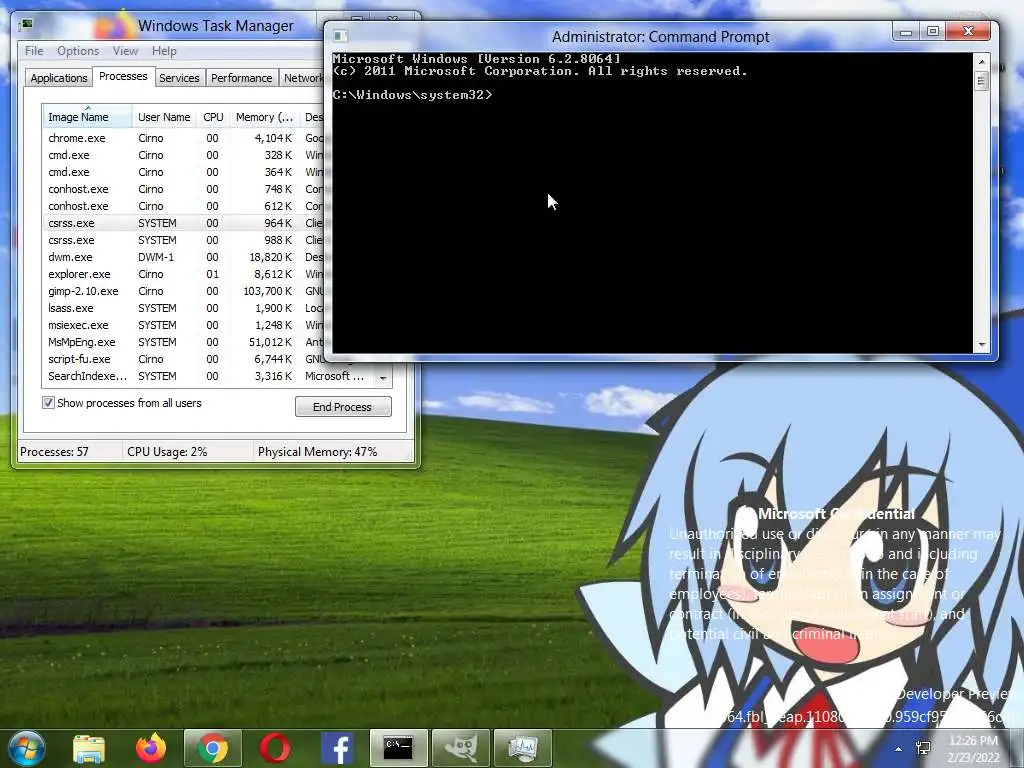Select the lsass.exe process row
1024x768 pixels.
click(x=184, y=308)
